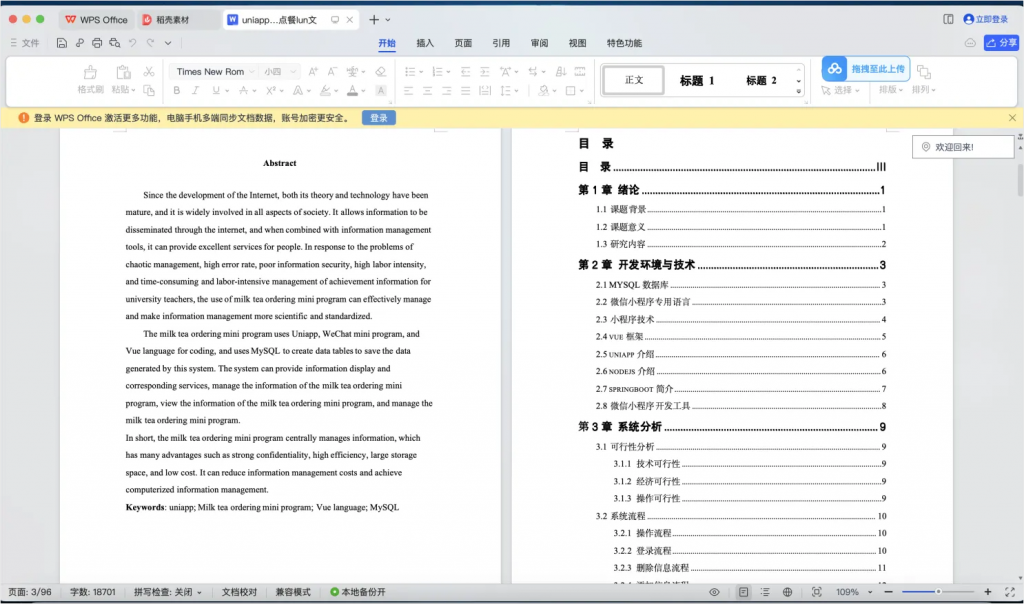Click the Bold formatting icon
The height and width of the screenshot is (604, 1024).
pos(177,91)
